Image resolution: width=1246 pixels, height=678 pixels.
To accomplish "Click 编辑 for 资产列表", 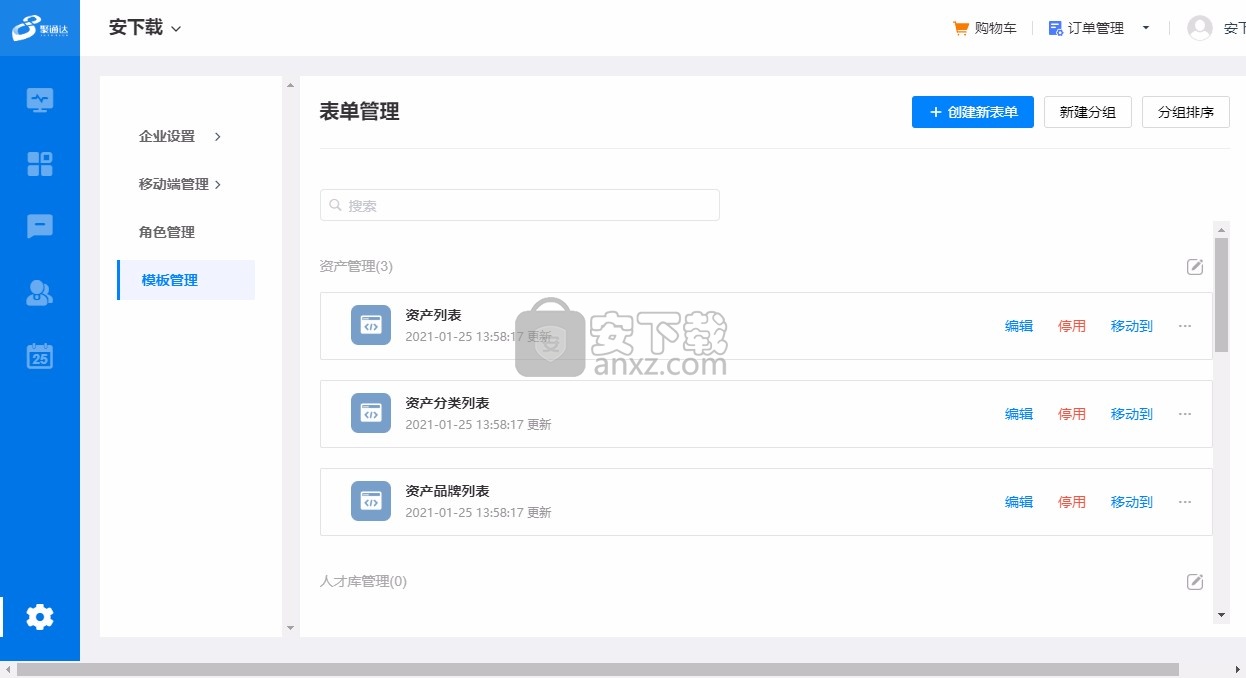I will coord(1019,326).
